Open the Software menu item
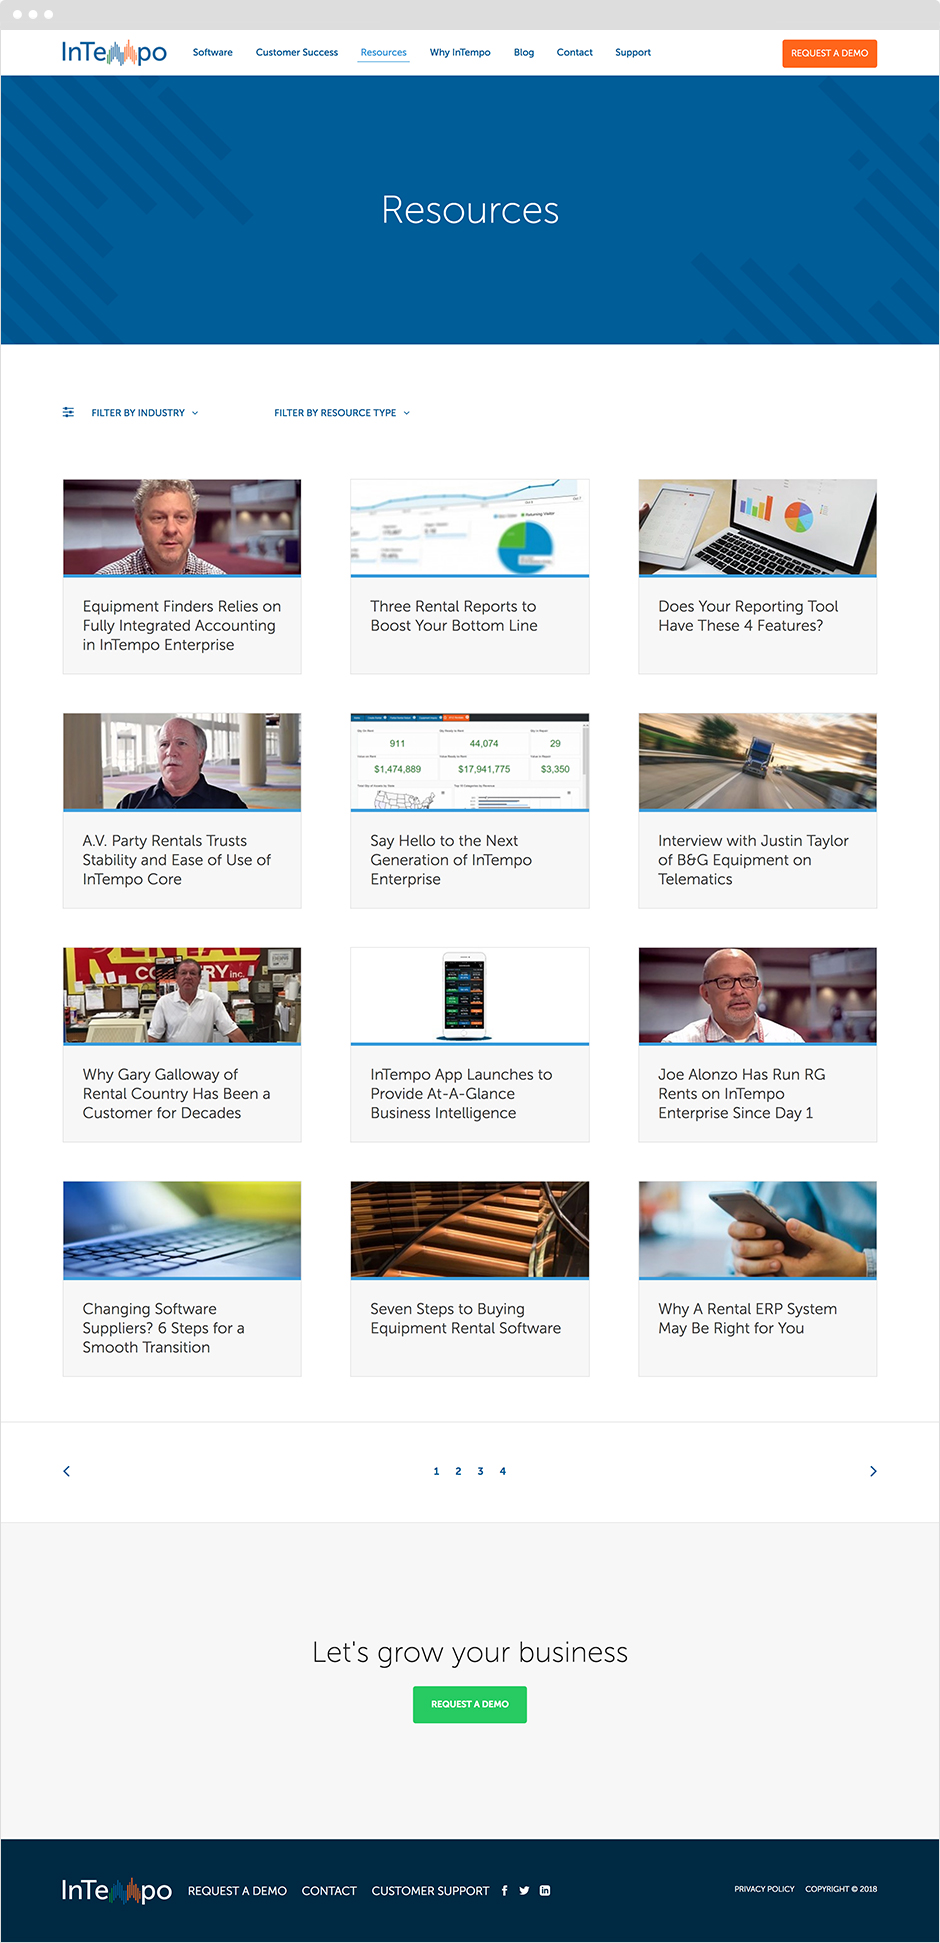The image size is (940, 1943). [213, 52]
